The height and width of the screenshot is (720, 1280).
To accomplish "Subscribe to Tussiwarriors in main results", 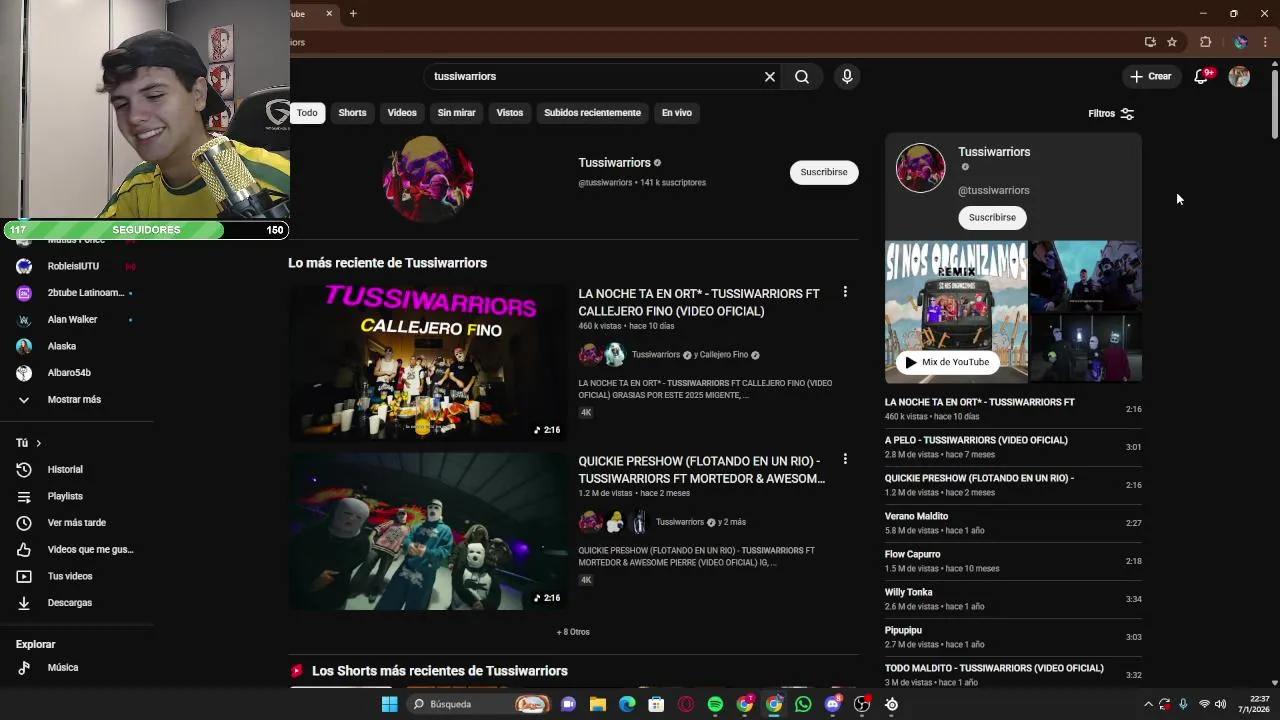I will tap(824, 172).
